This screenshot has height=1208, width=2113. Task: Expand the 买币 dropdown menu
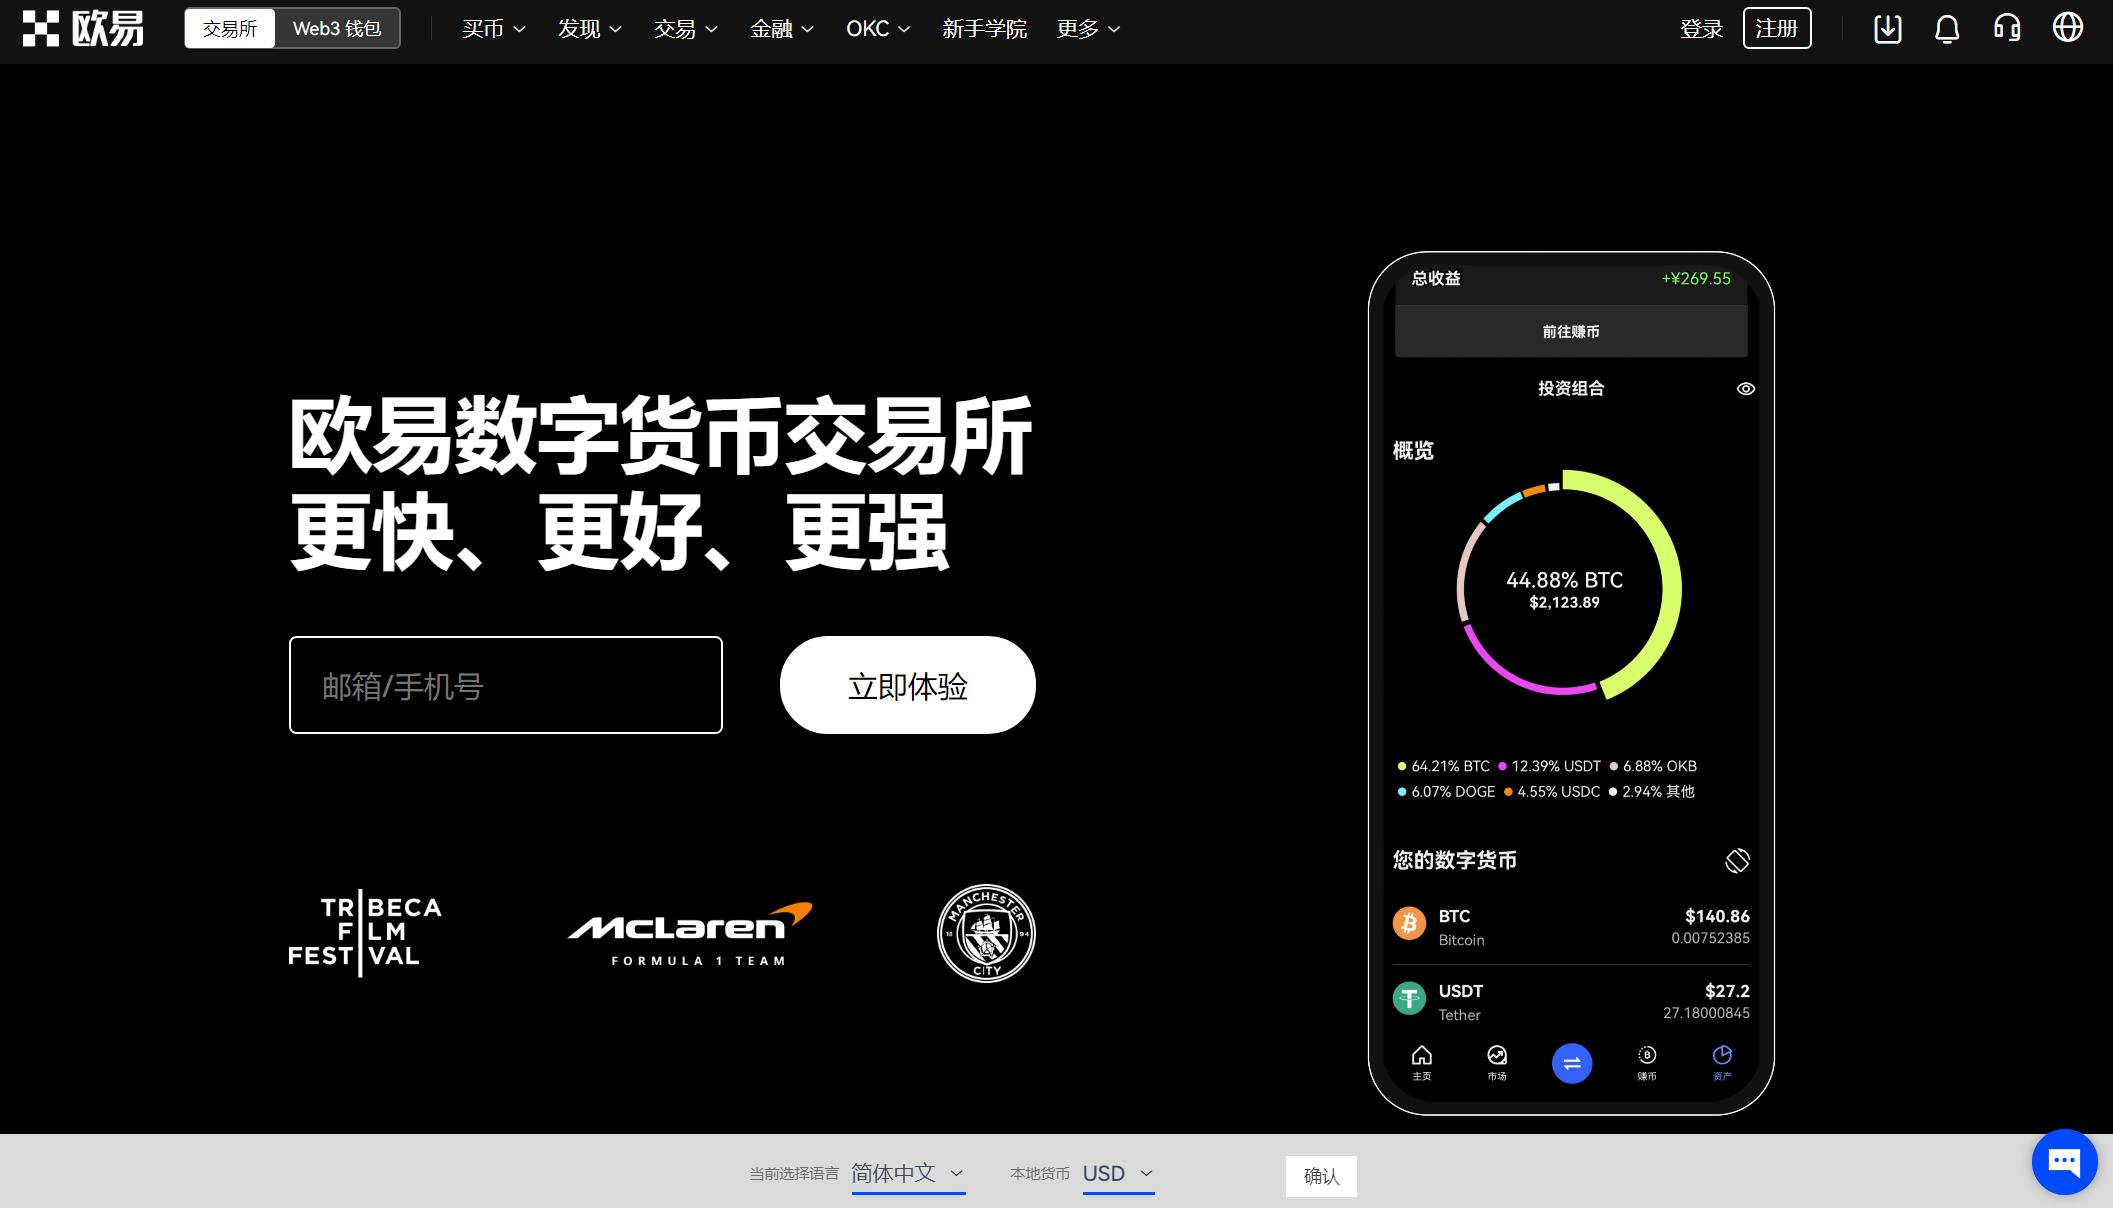(489, 29)
